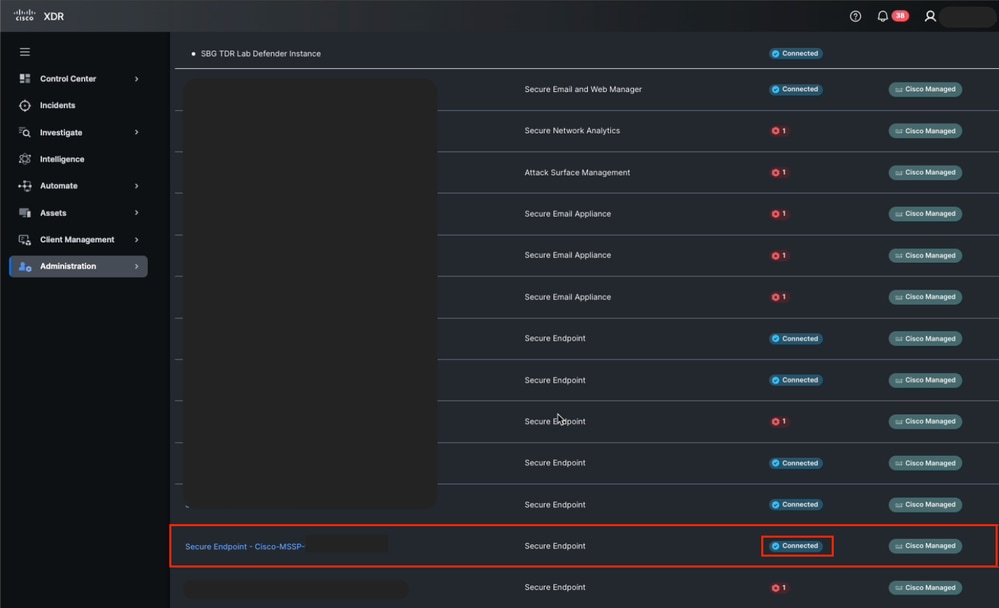Click the Investigate magnifier icon
The width and height of the screenshot is (999, 608).
[x=25, y=132]
